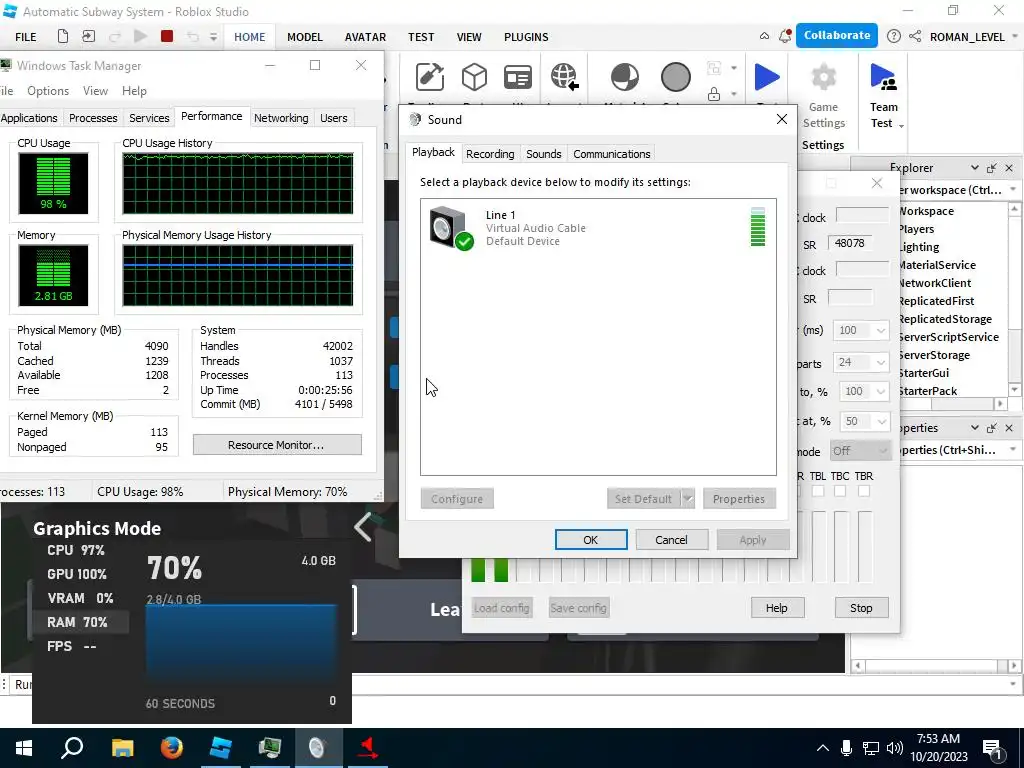The image size is (1024, 768).
Task: Click the volume speaker tray icon
Action: (894, 748)
